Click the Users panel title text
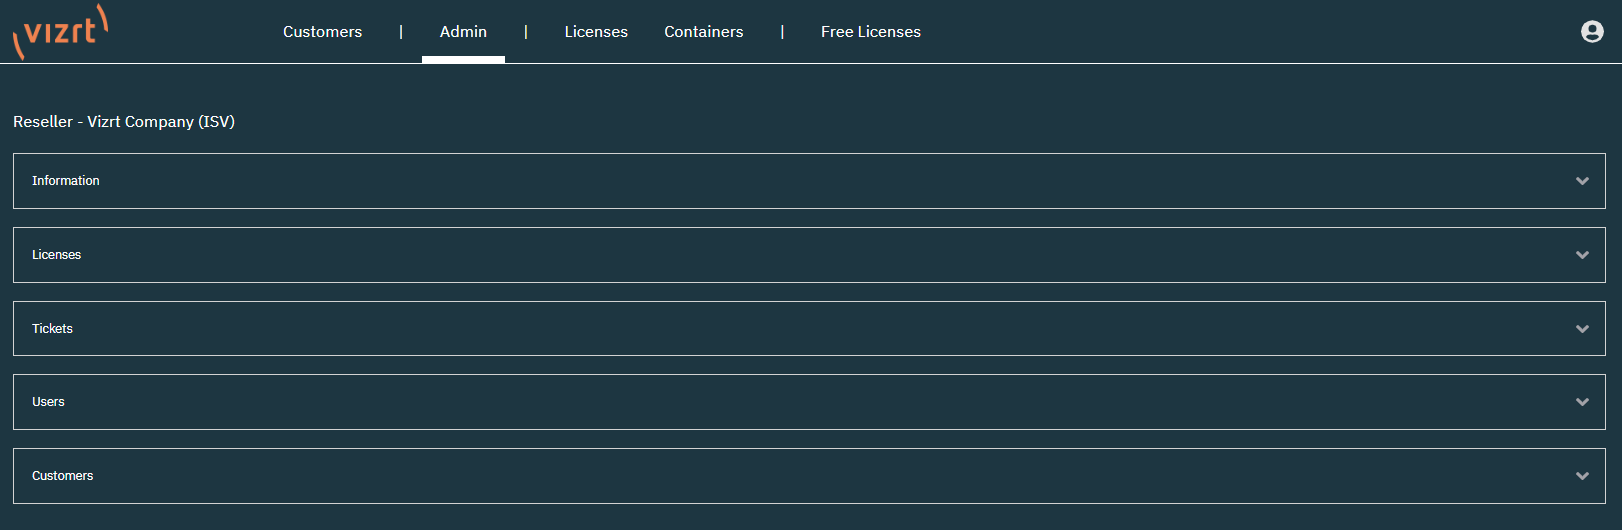 [x=48, y=402]
